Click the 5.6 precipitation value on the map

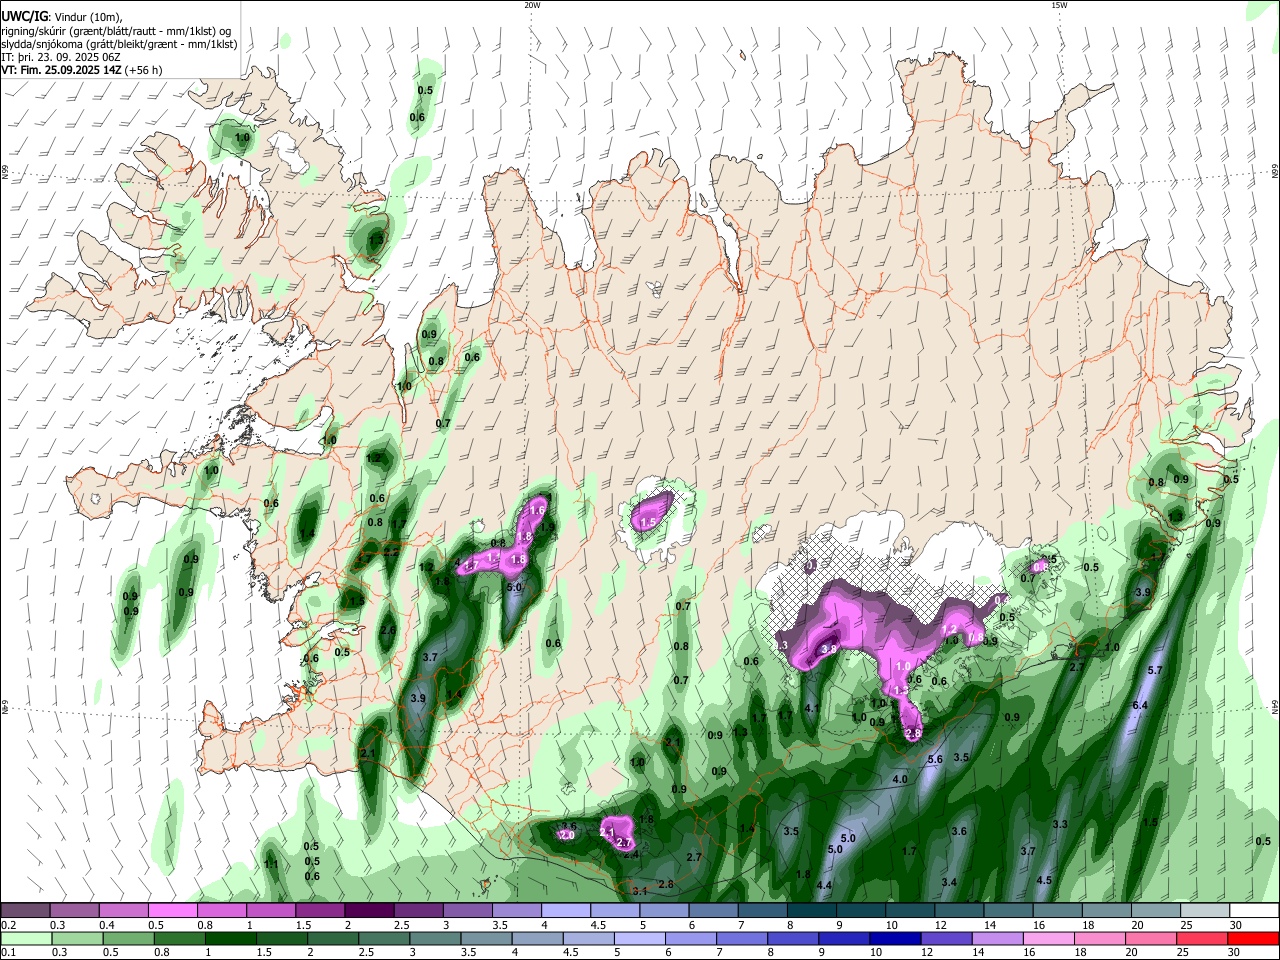(935, 760)
